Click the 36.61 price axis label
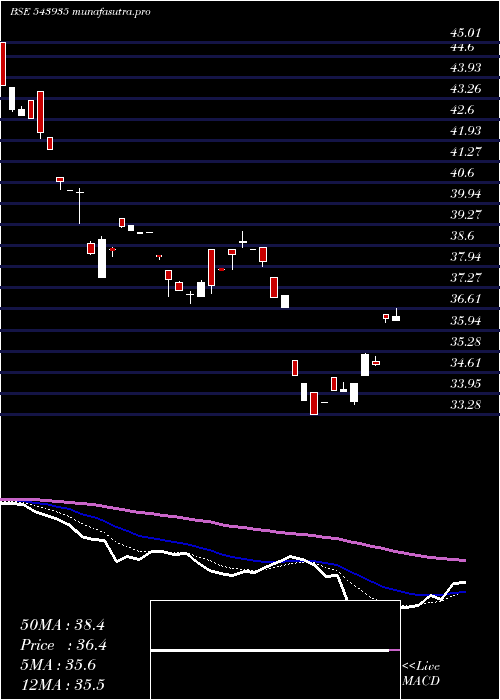This screenshot has height=700, width=500. pos(465,299)
